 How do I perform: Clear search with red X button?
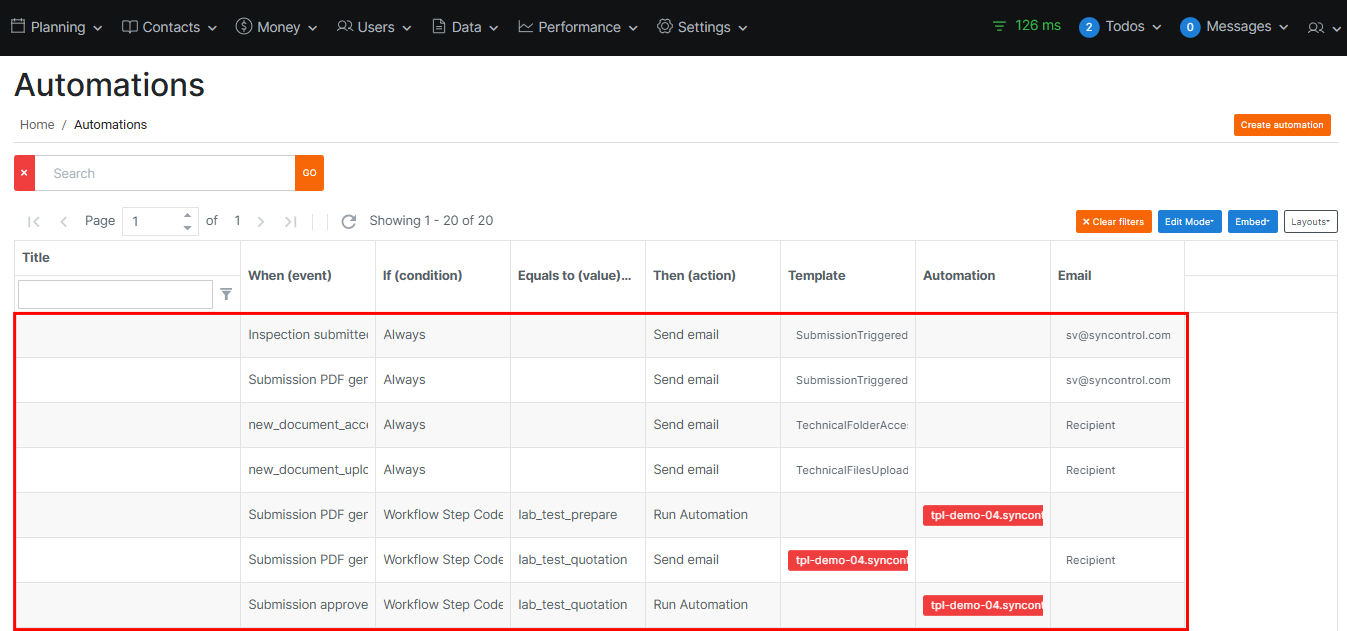coord(24,173)
